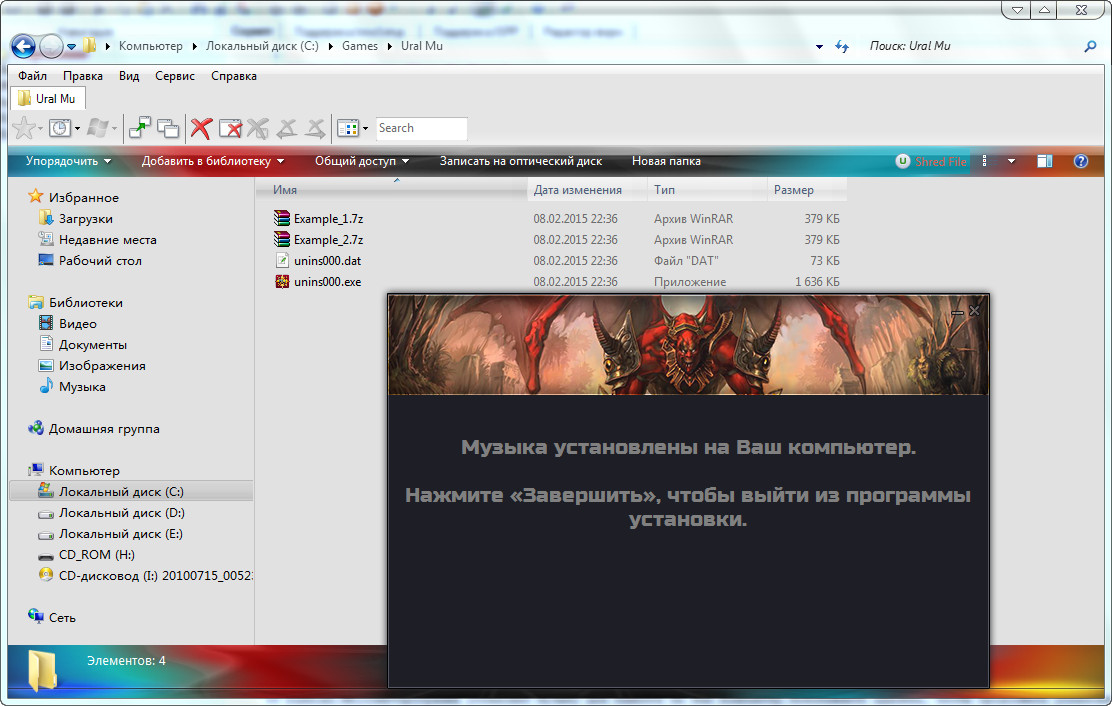
Task: Sort by the Тип column header
Action: [707, 190]
